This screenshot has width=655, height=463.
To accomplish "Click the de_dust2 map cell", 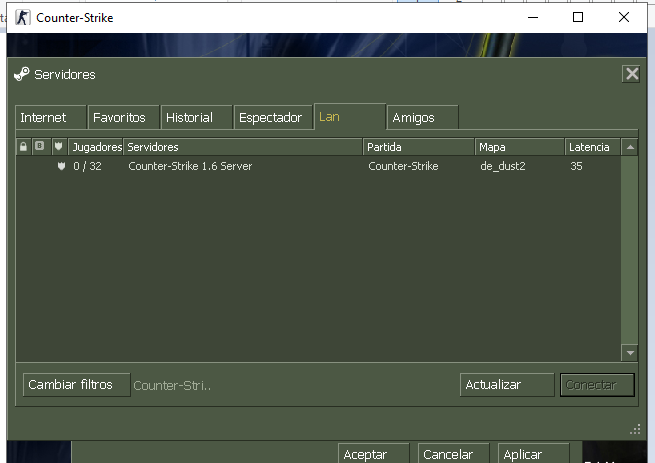I will (503, 166).
